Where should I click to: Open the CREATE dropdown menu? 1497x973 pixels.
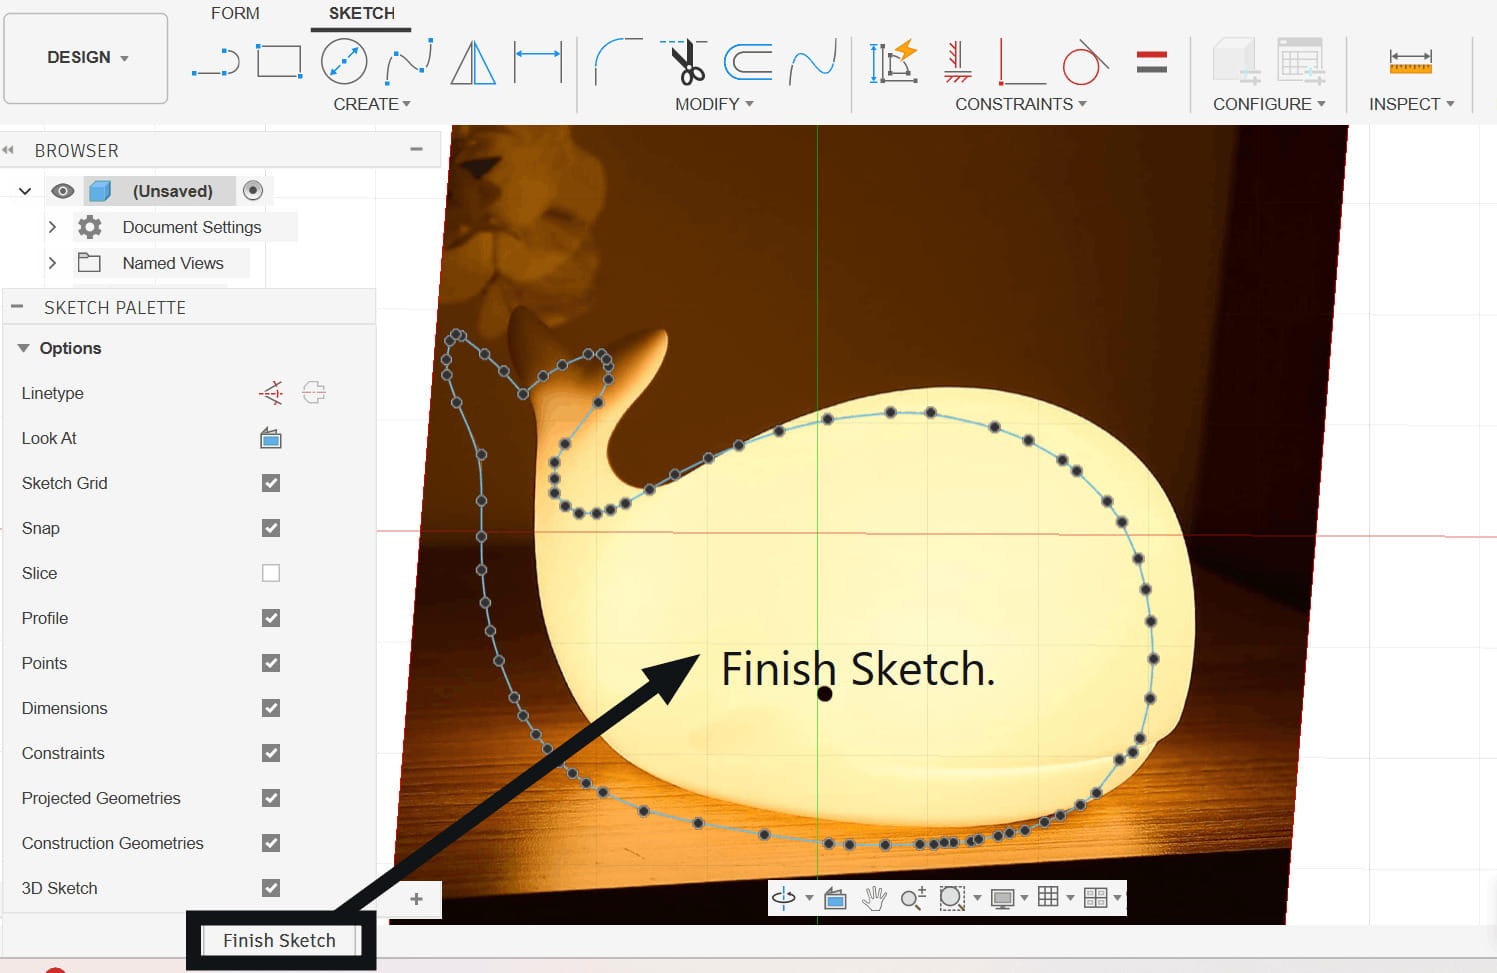[x=372, y=104]
